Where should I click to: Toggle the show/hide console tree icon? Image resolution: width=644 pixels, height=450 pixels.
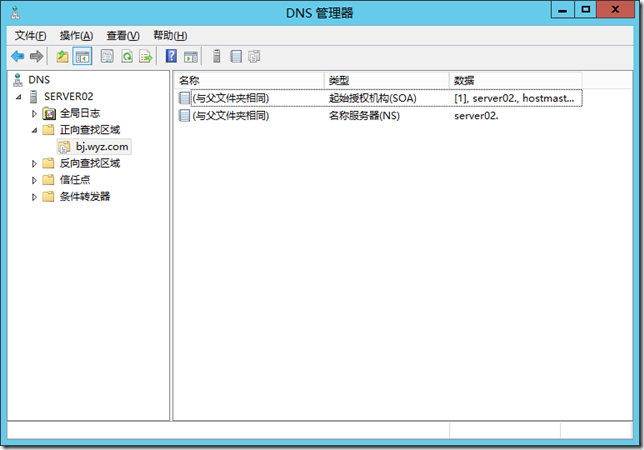[x=82, y=56]
